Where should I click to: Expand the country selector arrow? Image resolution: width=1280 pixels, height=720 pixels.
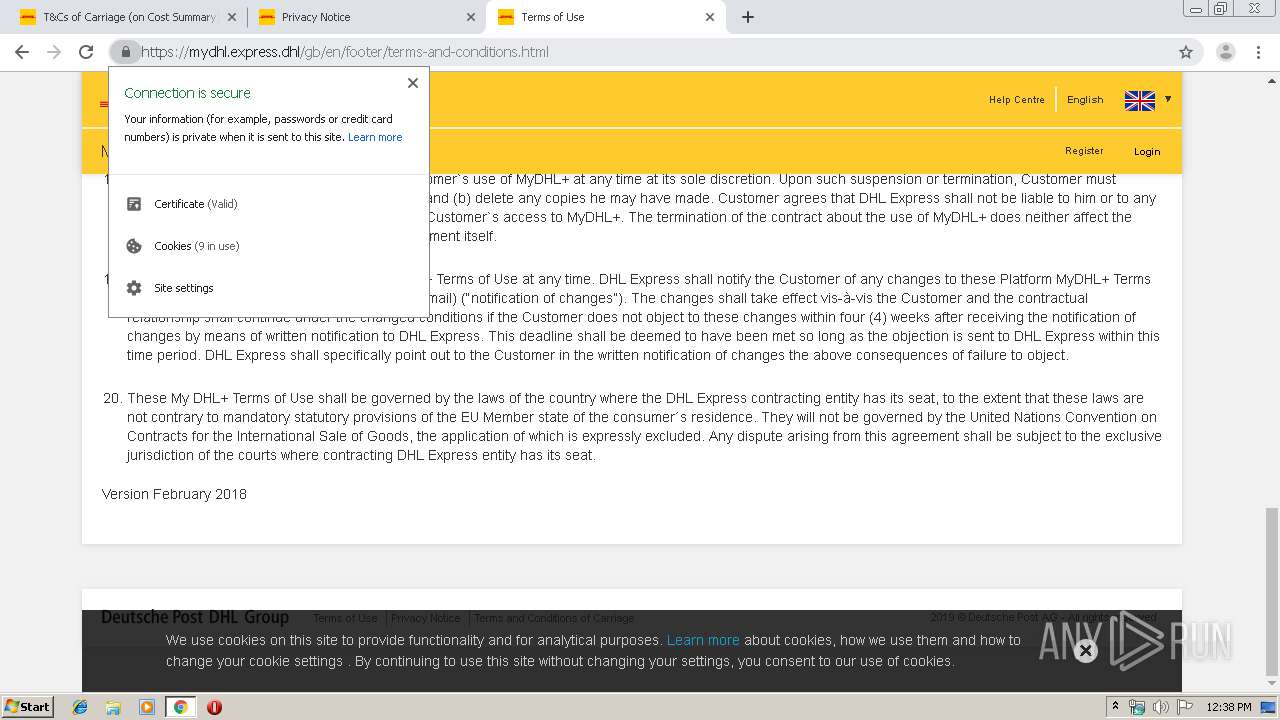pos(1168,99)
